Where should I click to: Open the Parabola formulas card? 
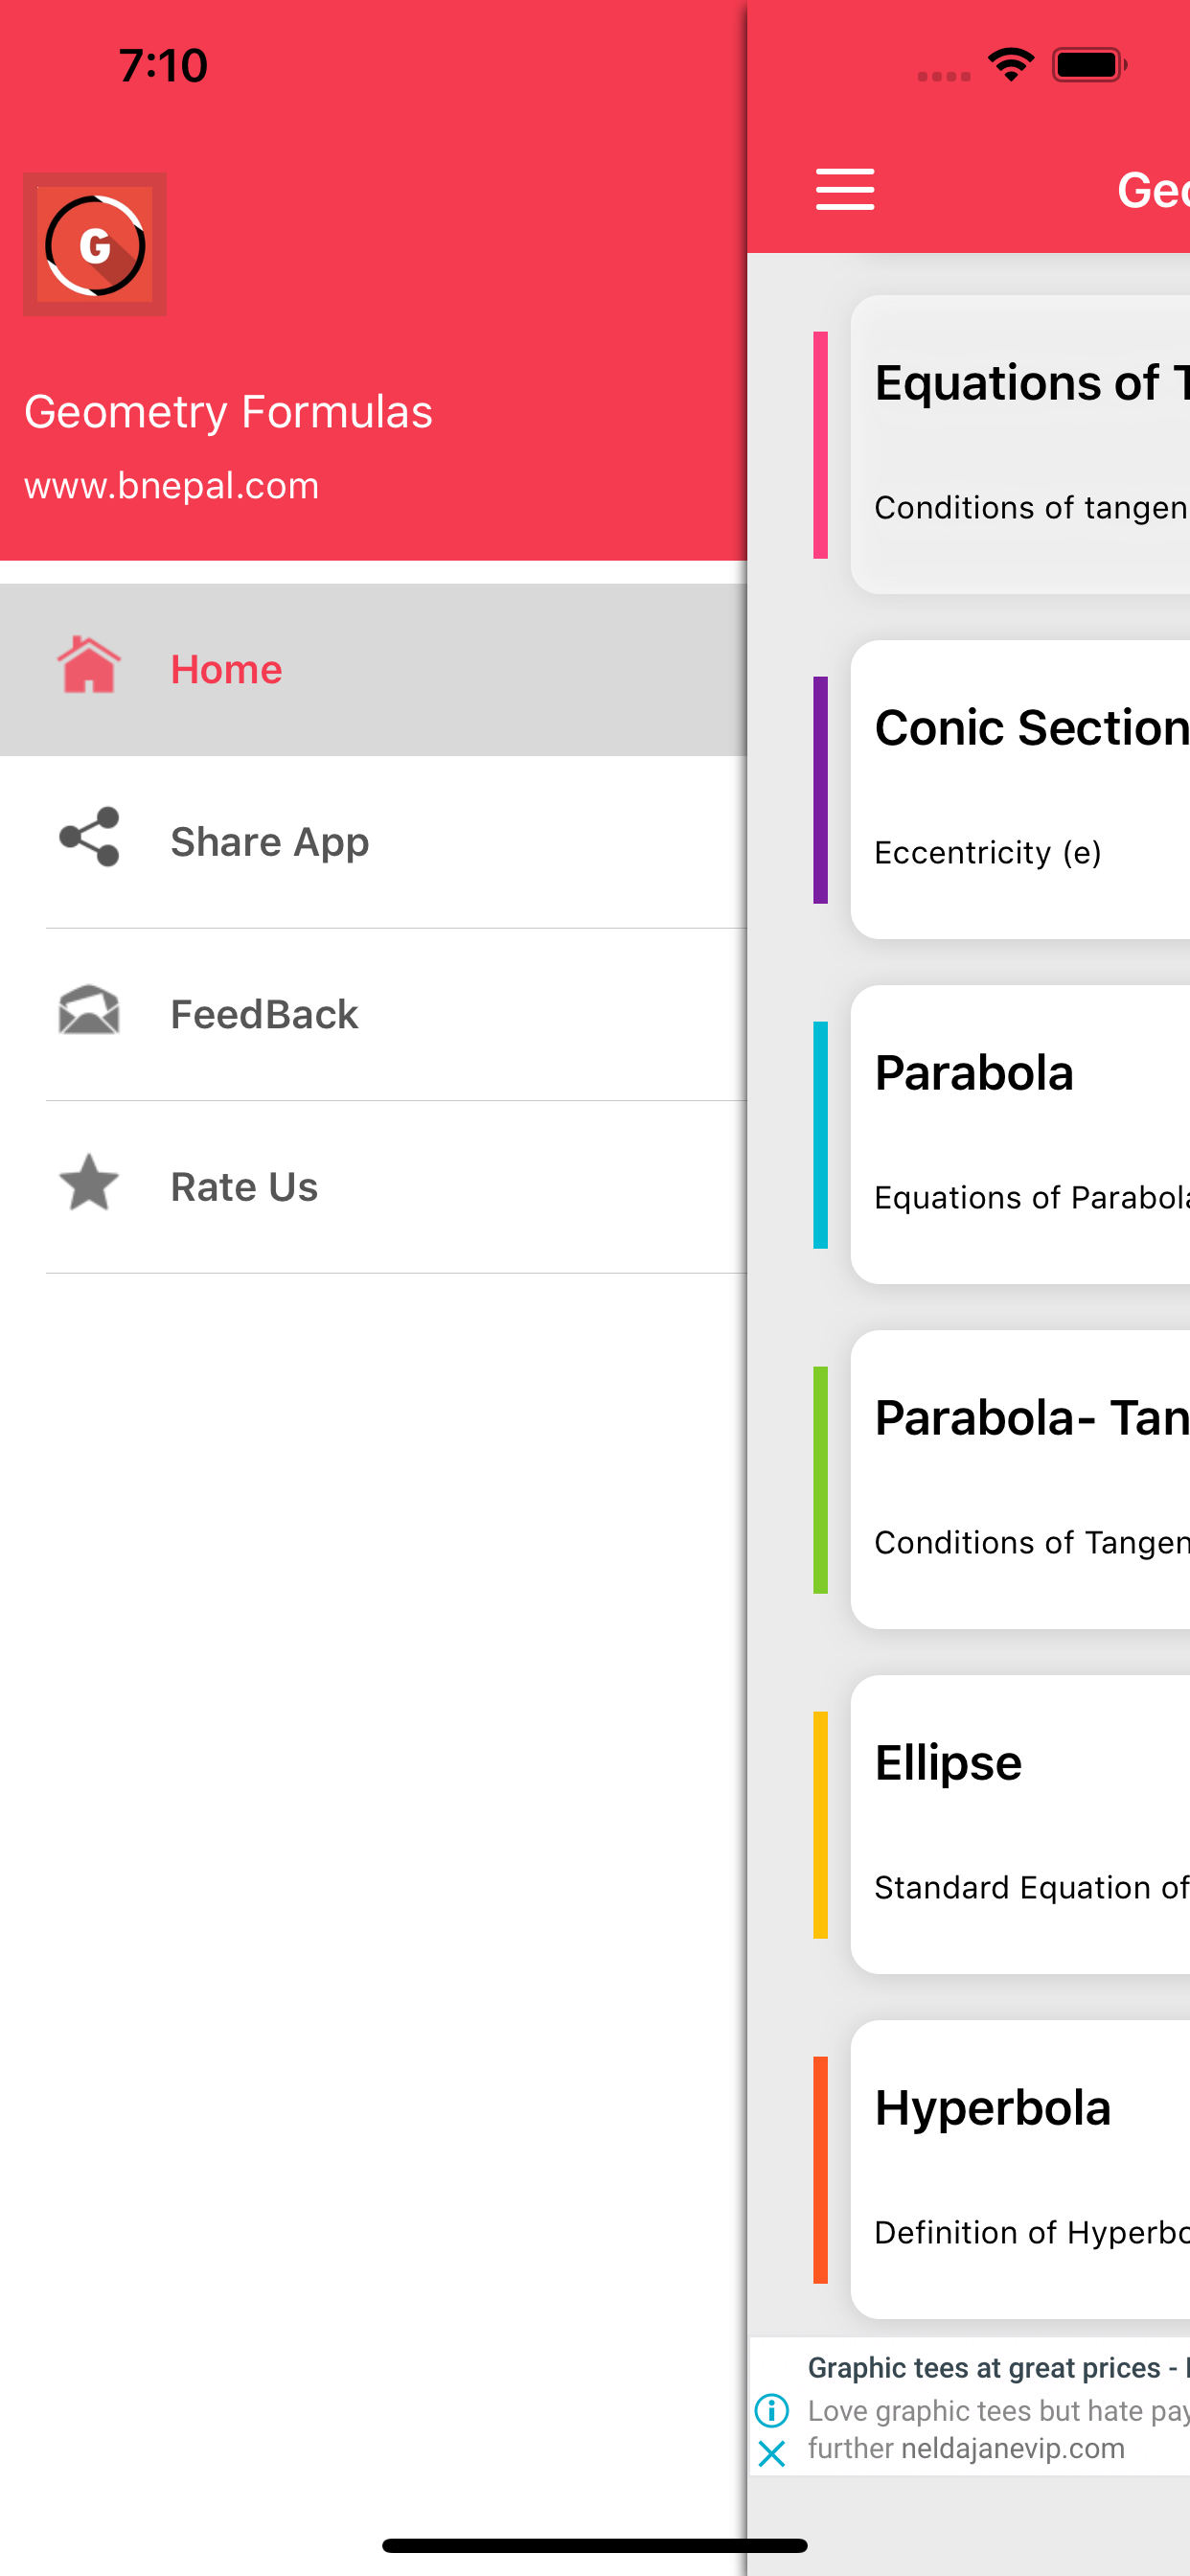click(x=1020, y=1135)
